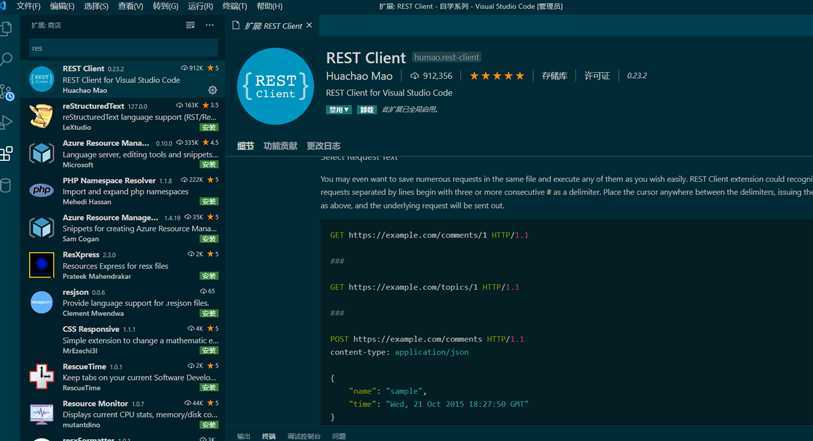Switch to the 输出 output panel tab

click(x=243, y=436)
